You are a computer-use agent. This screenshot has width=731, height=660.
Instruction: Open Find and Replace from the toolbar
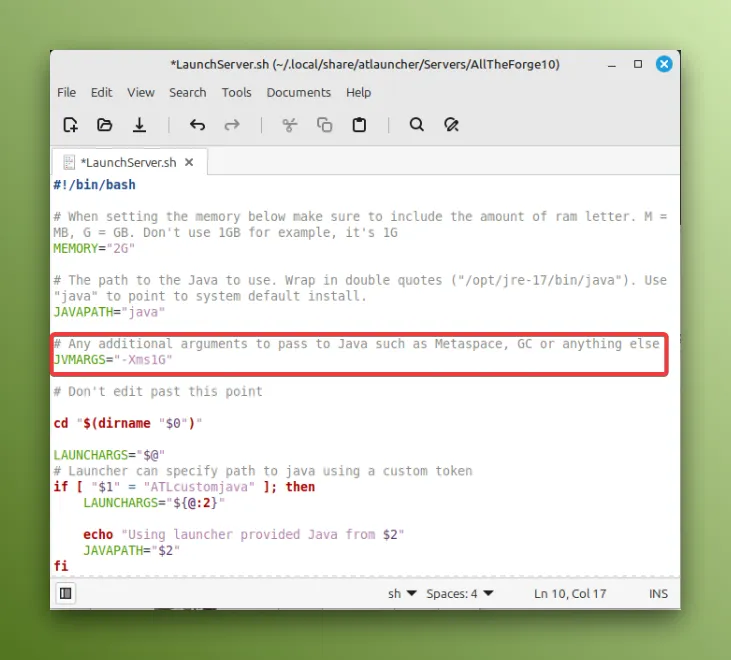tap(451, 125)
